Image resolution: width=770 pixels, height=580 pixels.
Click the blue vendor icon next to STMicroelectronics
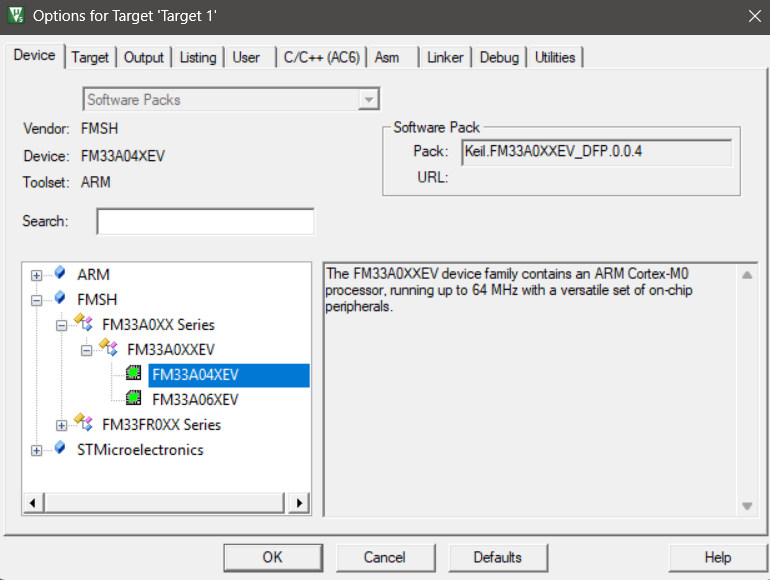[x=61, y=449]
